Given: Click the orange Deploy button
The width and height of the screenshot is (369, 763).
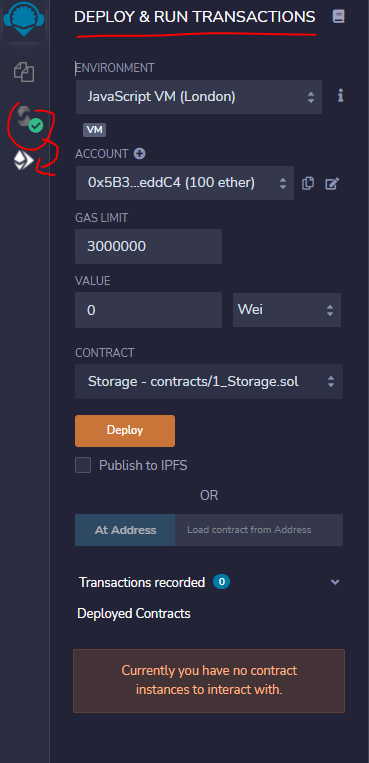Looking at the screenshot, I should click(x=125, y=431).
